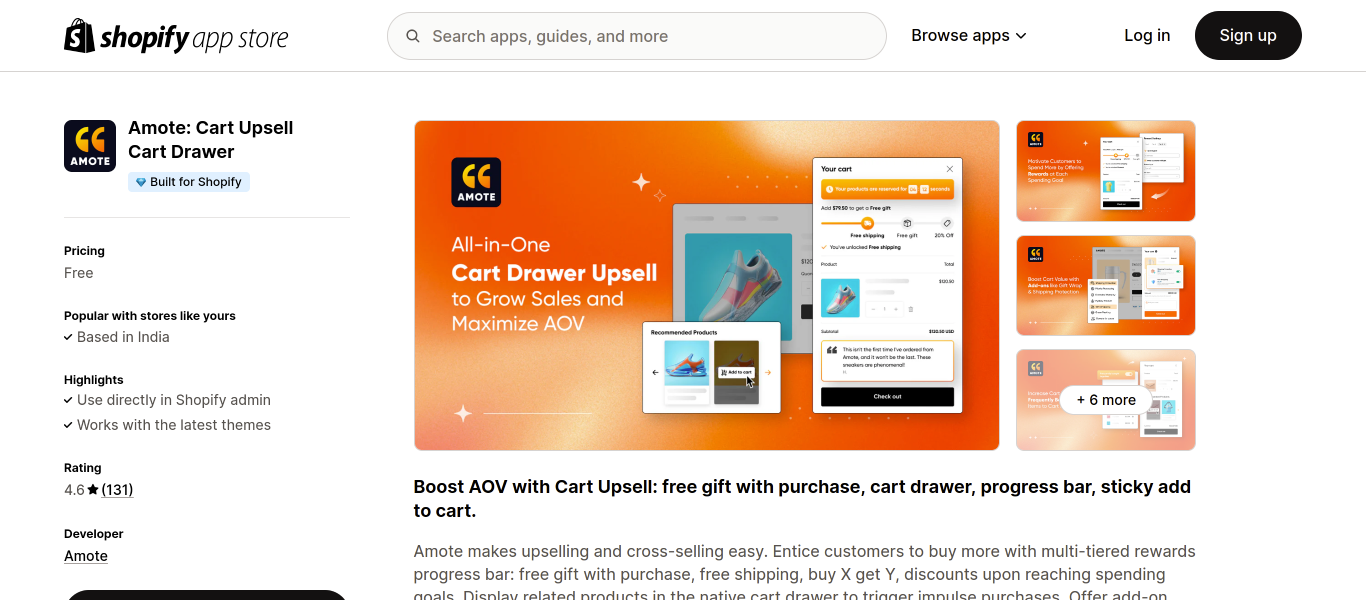This screenshot has height=600, width=1366.
Task: Click the Shopify bag logo icon
Action: click(79, 36)
